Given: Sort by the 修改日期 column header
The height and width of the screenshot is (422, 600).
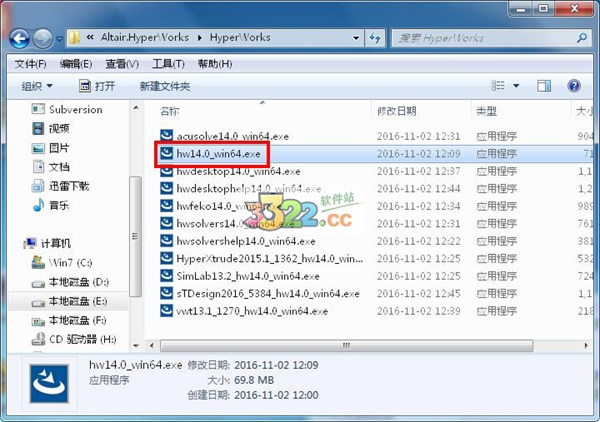Looking at the screenshot, I should pyautogui.click(x=396, y=111).
